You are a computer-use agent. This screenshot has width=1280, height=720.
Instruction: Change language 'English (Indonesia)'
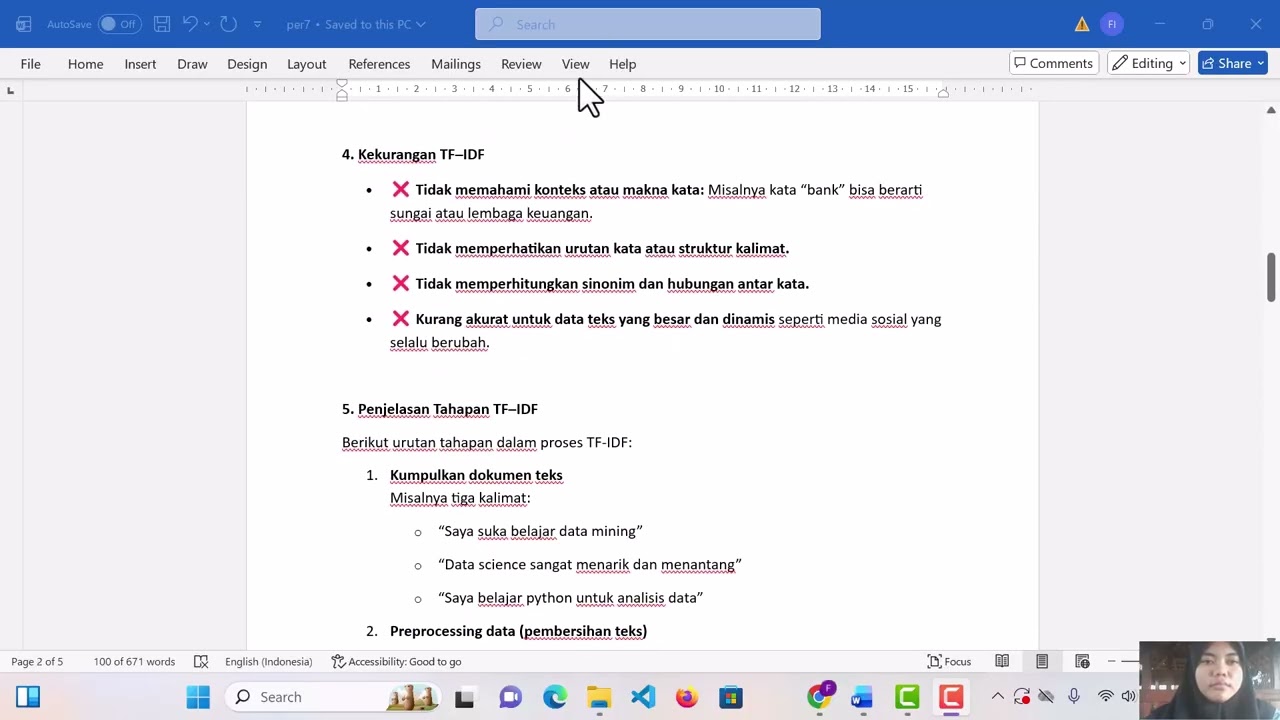tap(268, 661)
